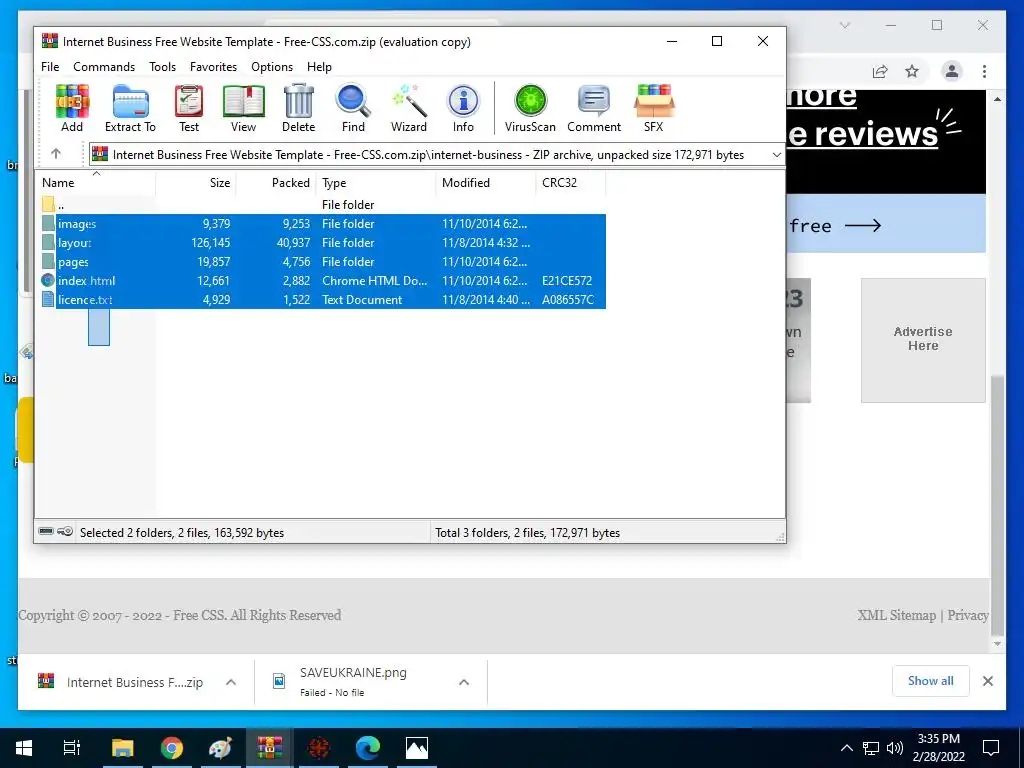Expand options for SAVEUKRAINE.png download

point(464,682)
